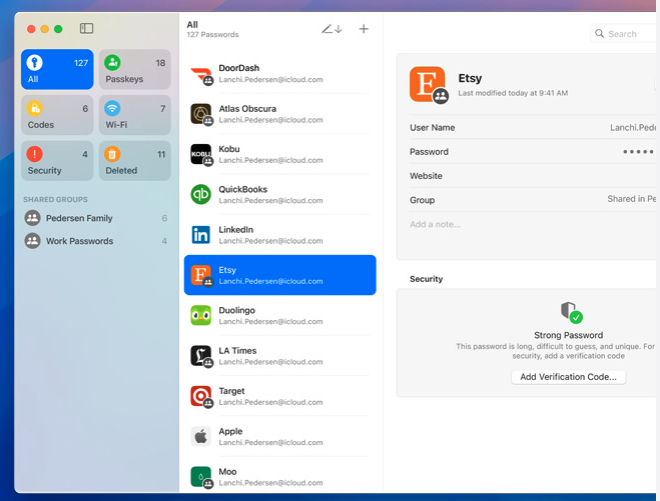The image size is (660, 501).
Task: Open the DoorDash password entry
Action: tap(280, 74)
